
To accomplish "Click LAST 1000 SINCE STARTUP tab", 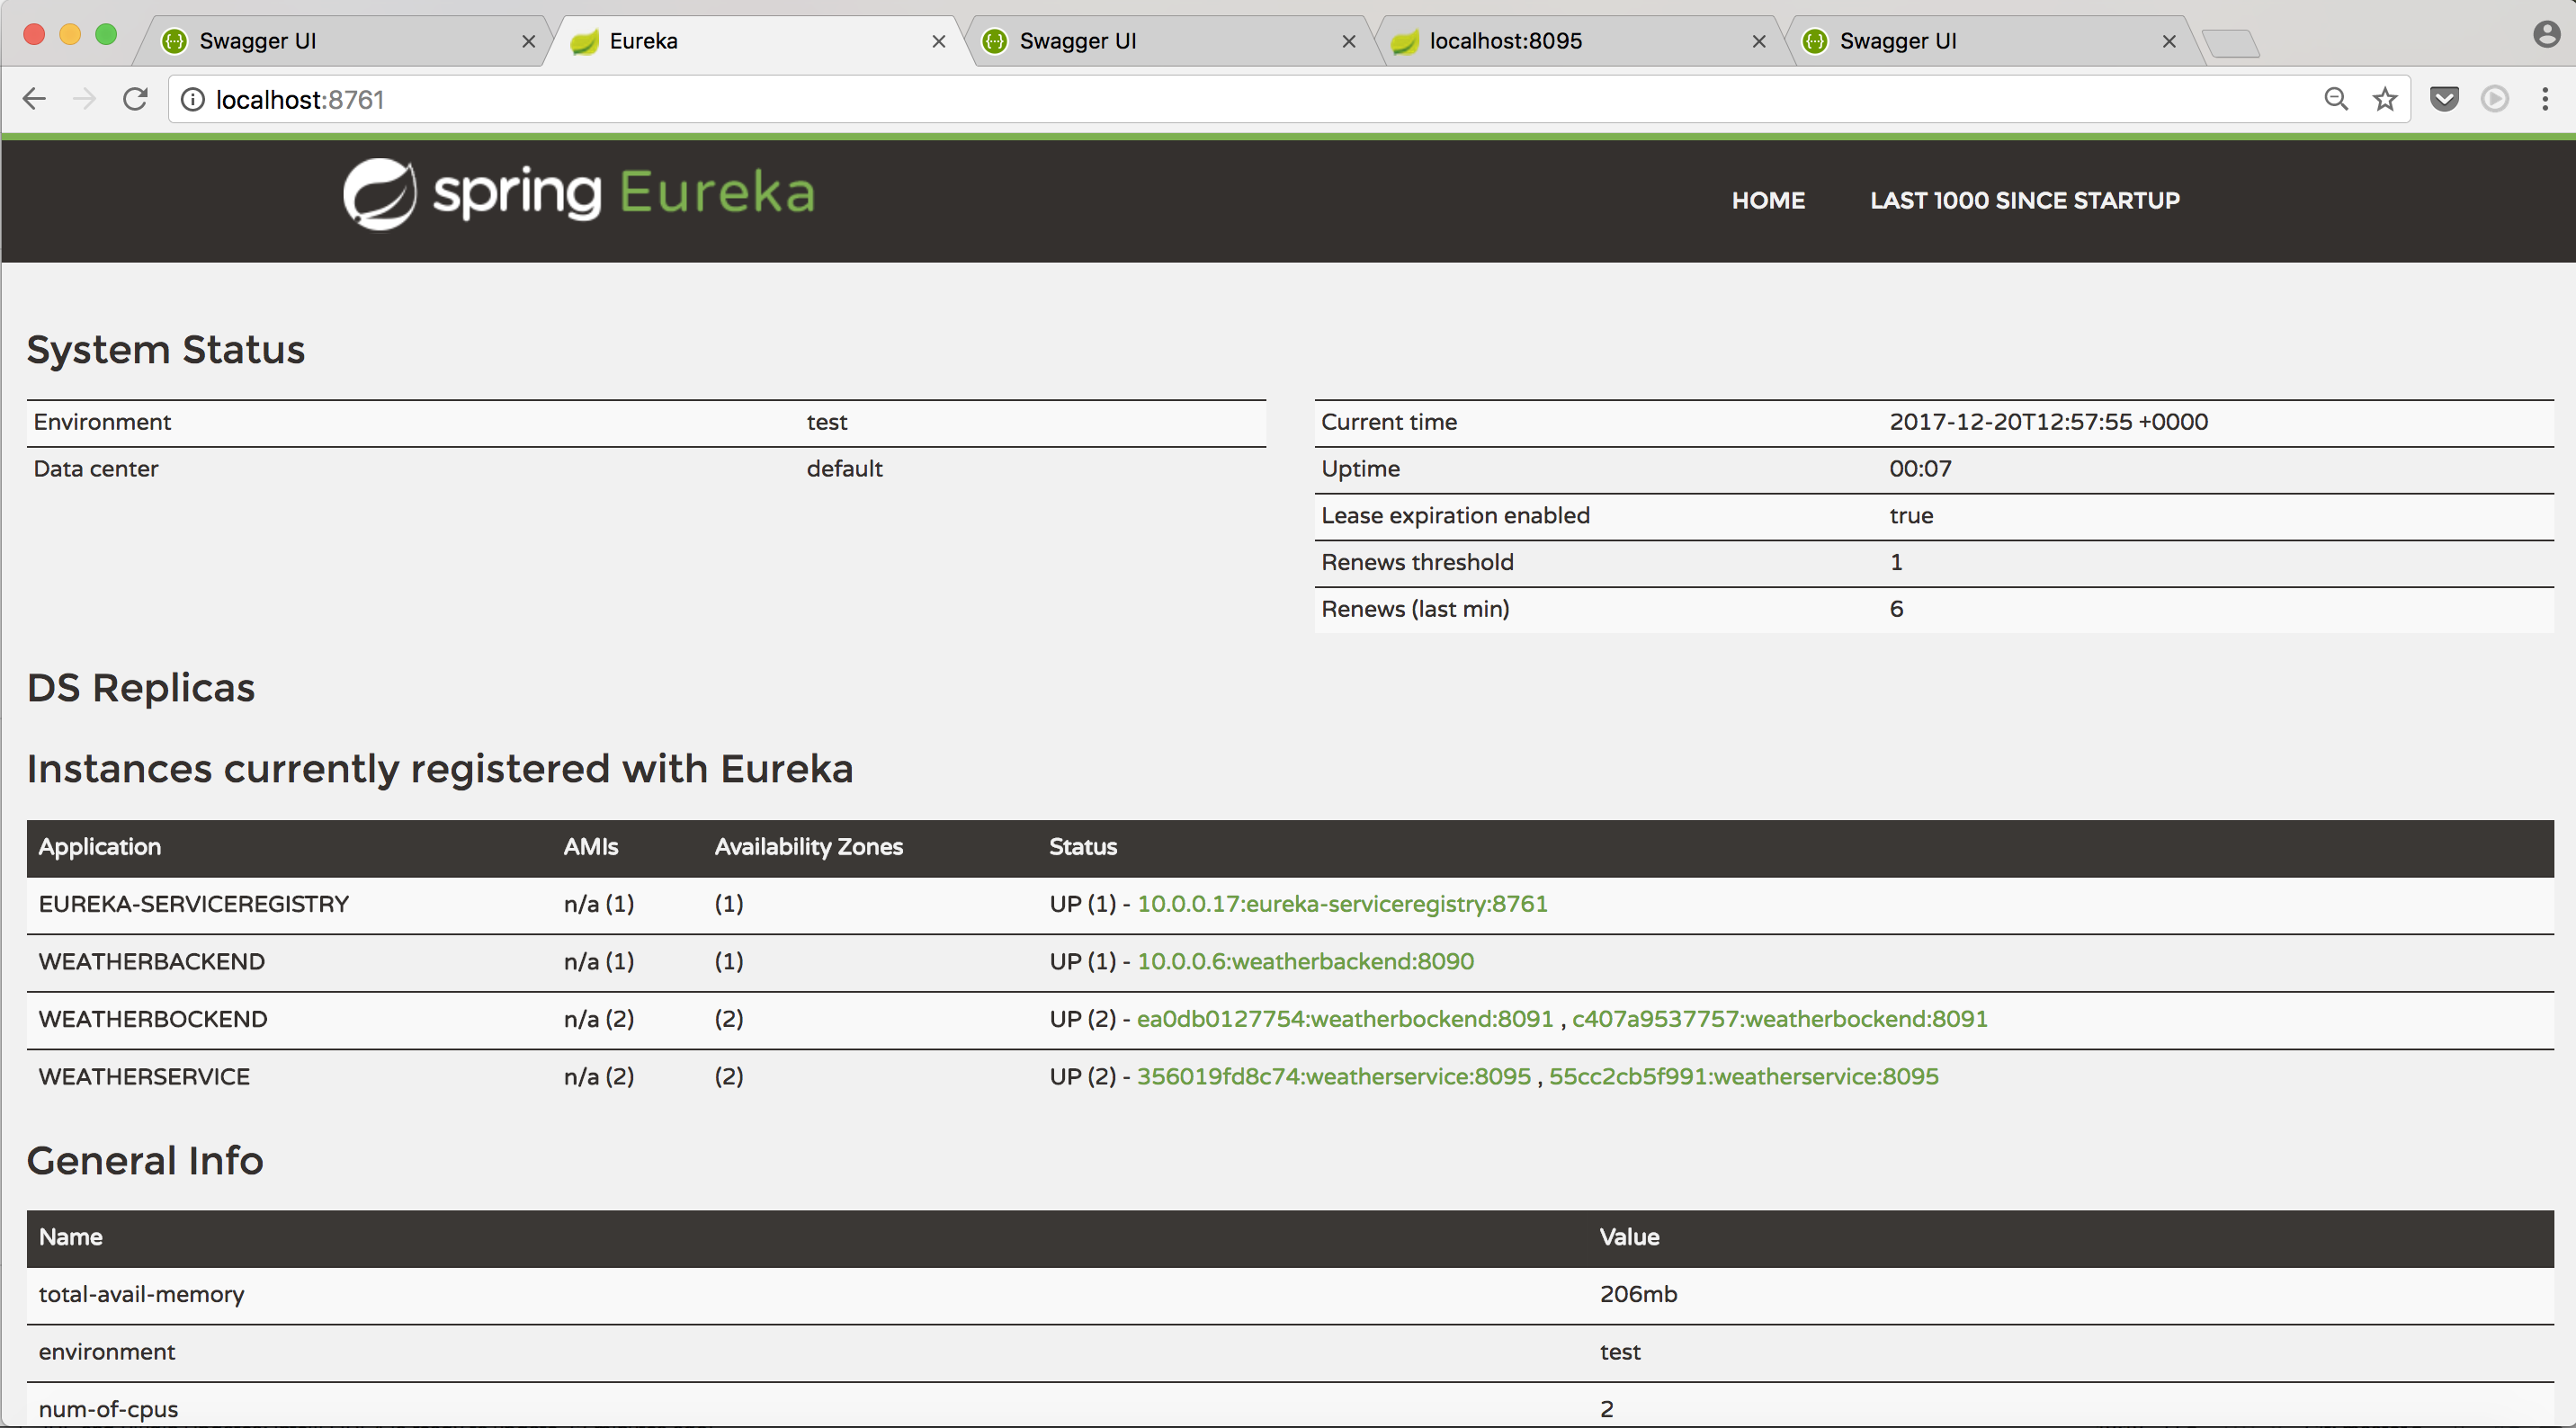I will (2024, 201).
